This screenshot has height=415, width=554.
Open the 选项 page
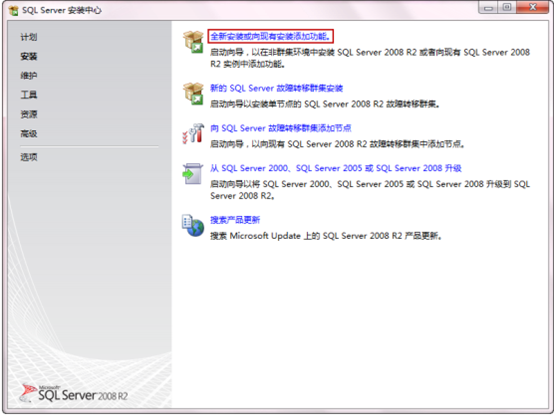tap(29, 157)
